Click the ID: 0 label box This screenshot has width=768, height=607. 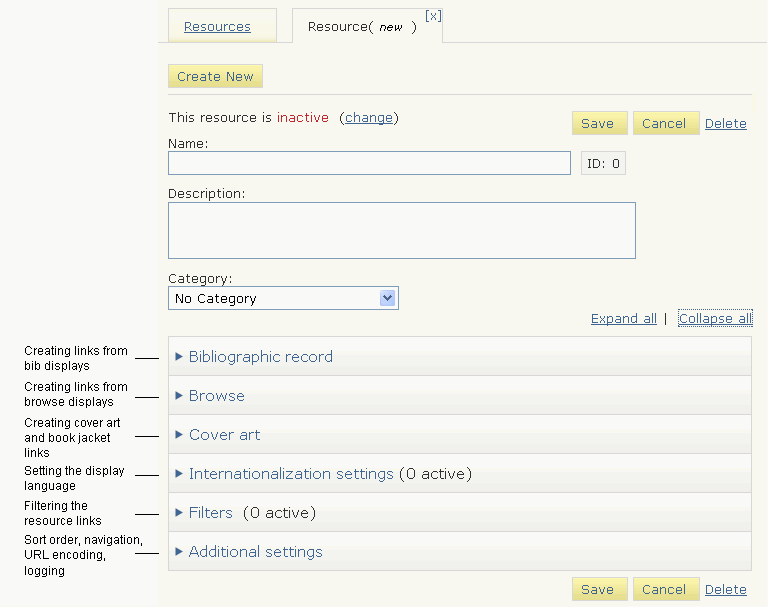coord(603,163)
